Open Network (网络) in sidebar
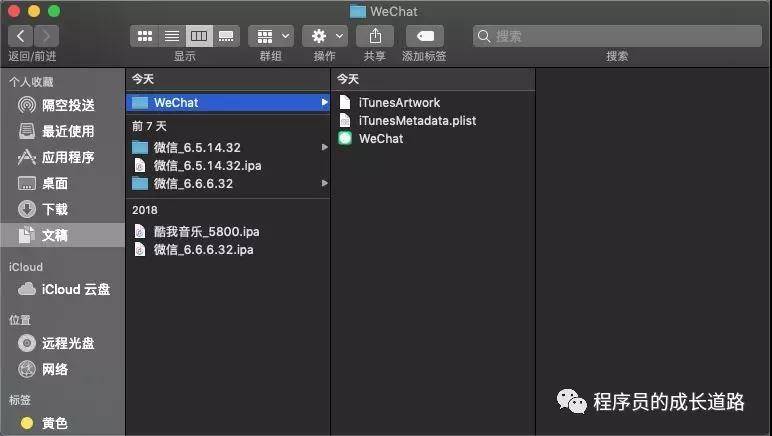Image resolution: width=772 pixels, height=436 pixels. click(x=63, y=369)
